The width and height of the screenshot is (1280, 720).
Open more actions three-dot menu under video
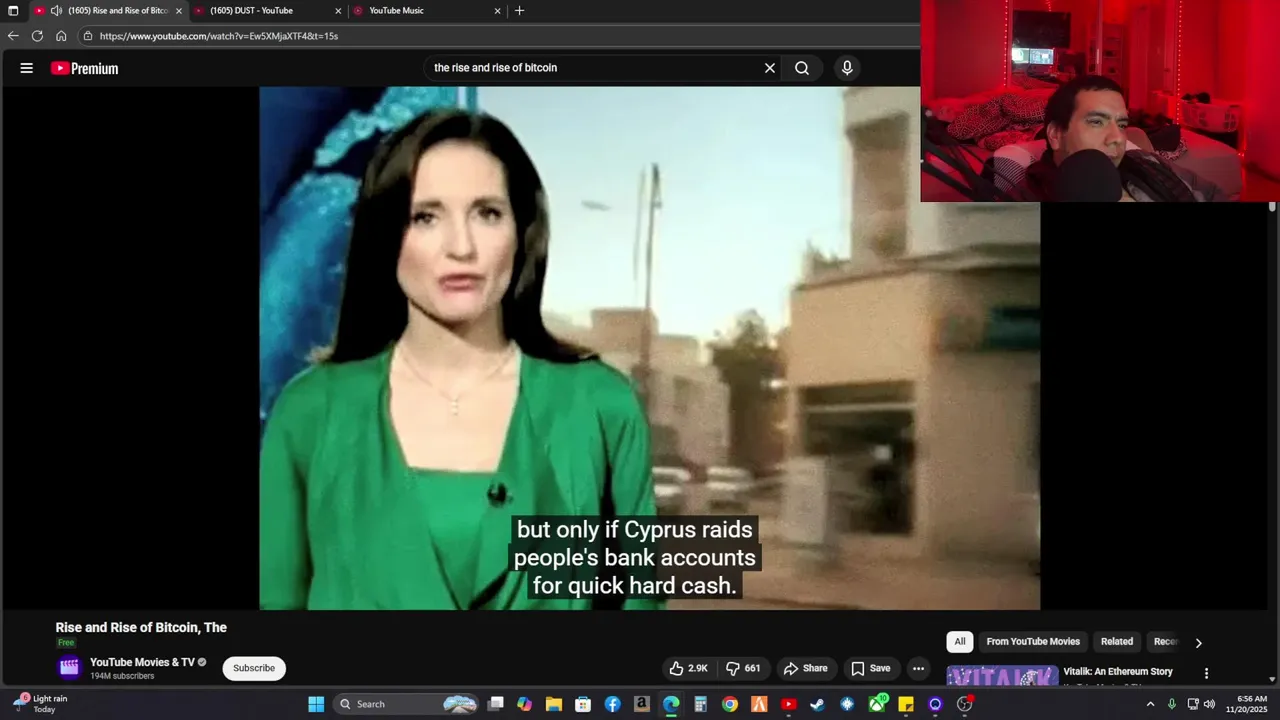click(918, 668)
